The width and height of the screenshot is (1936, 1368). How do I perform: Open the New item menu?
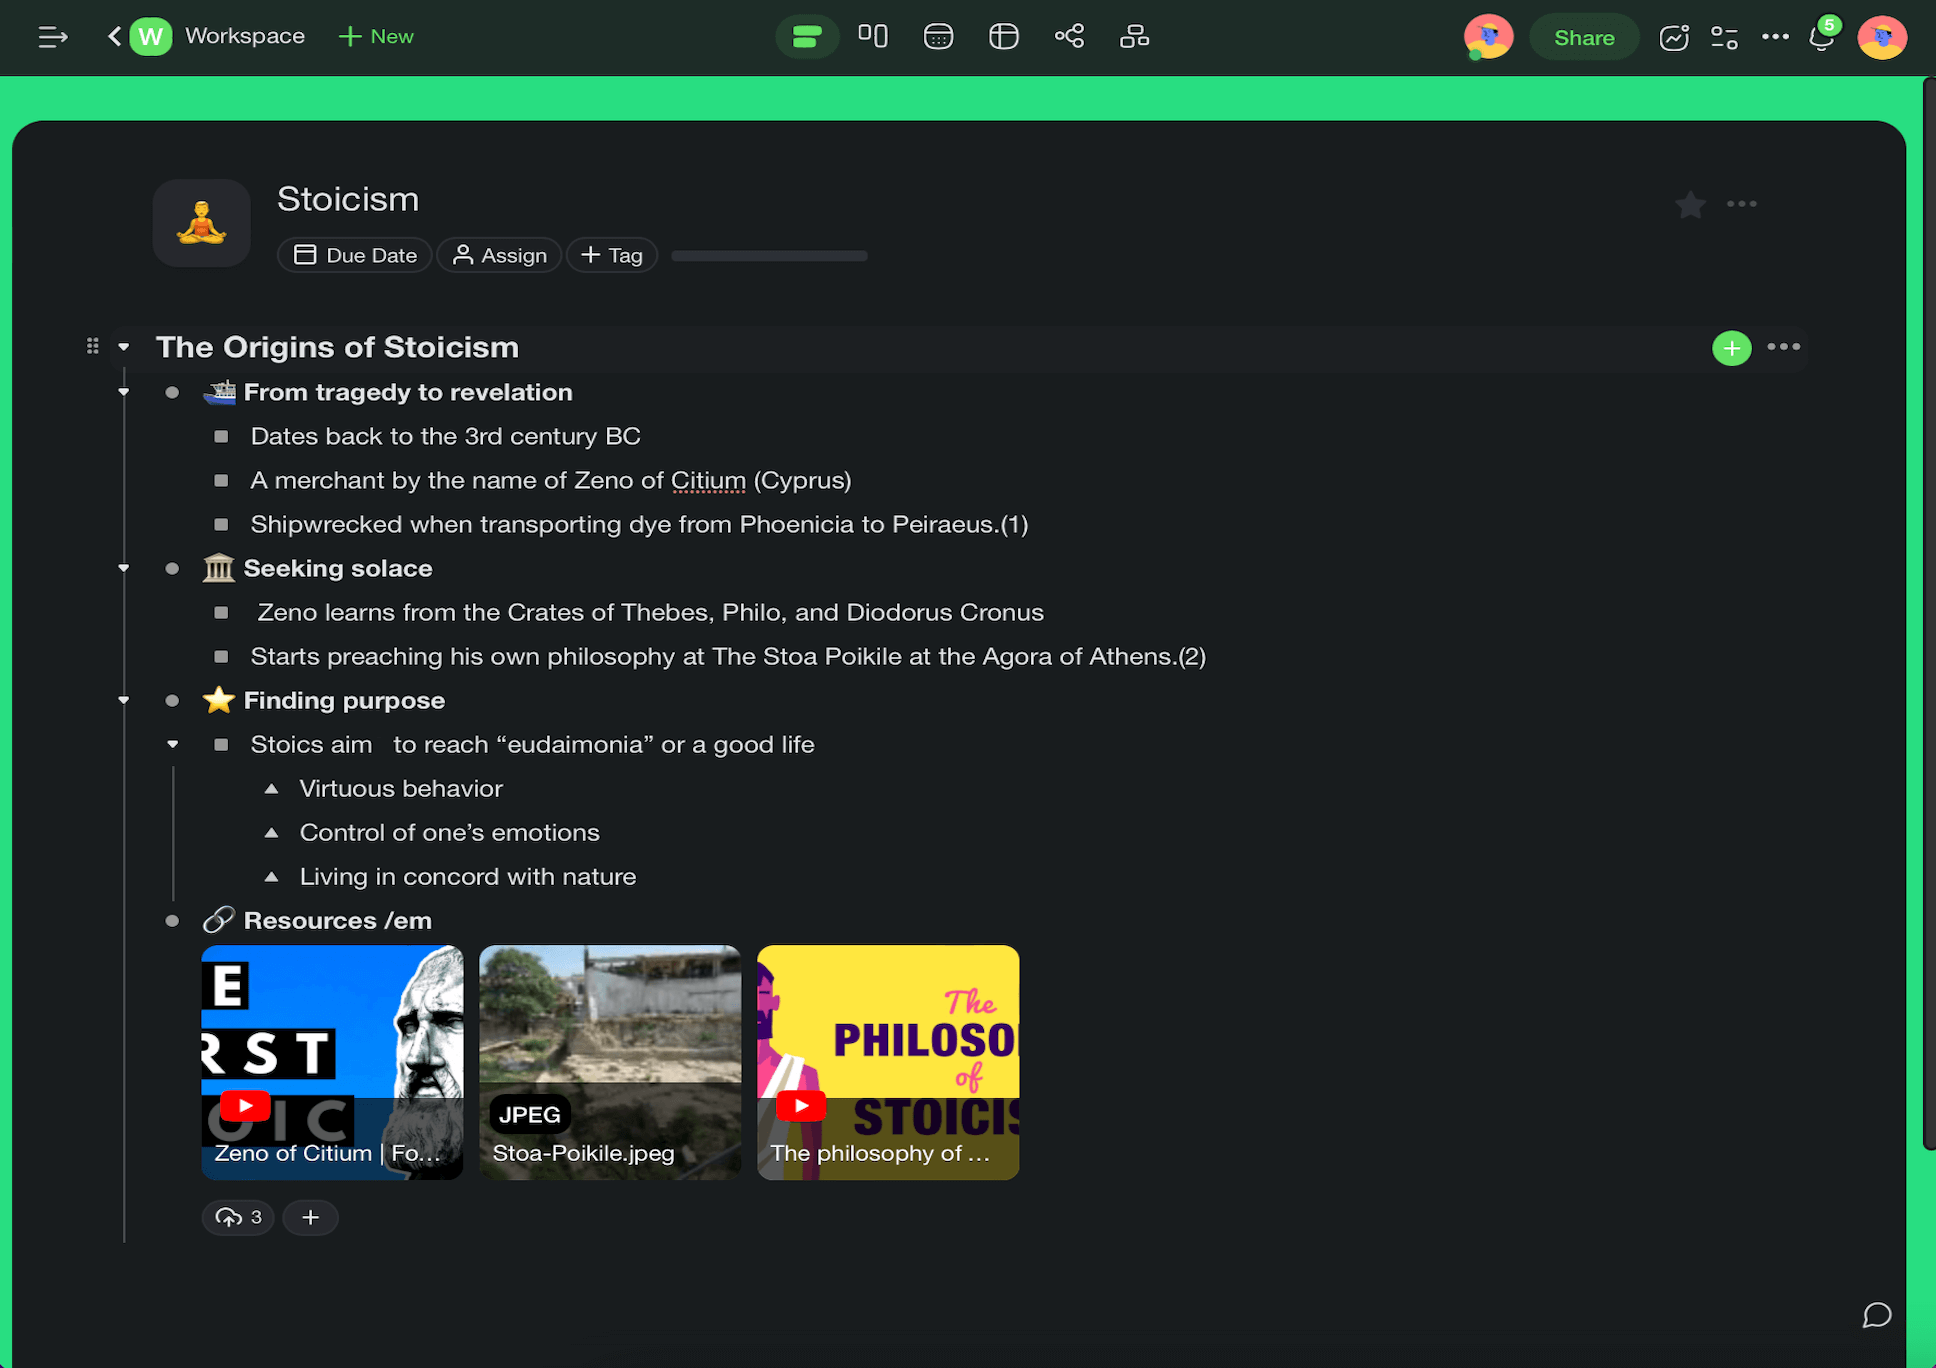(x=376, y=37)
